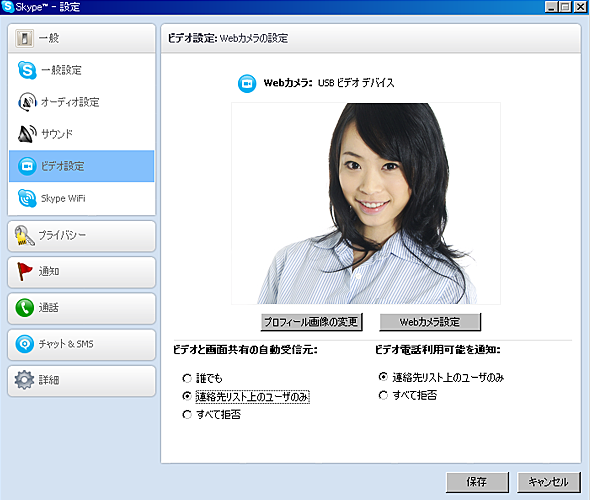
Task: Select the ビデオ設定 camera icon
Action: point(27,166)
